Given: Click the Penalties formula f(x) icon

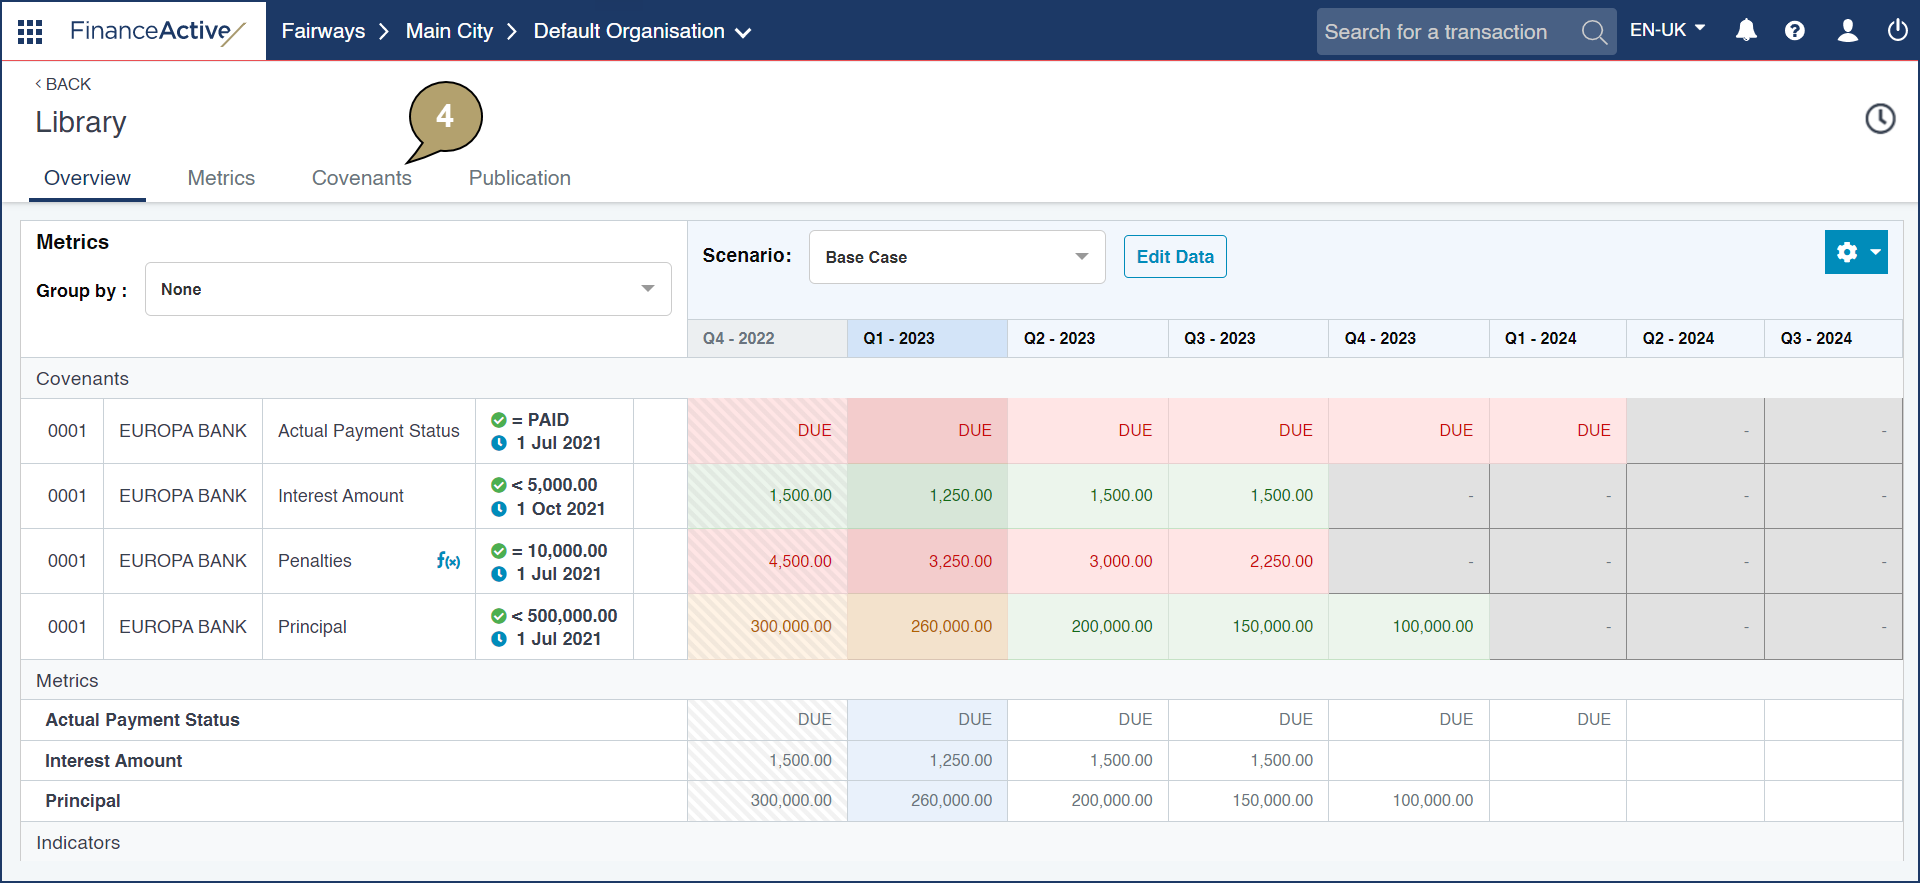Looking at the screenshot, I should point(448,561).
